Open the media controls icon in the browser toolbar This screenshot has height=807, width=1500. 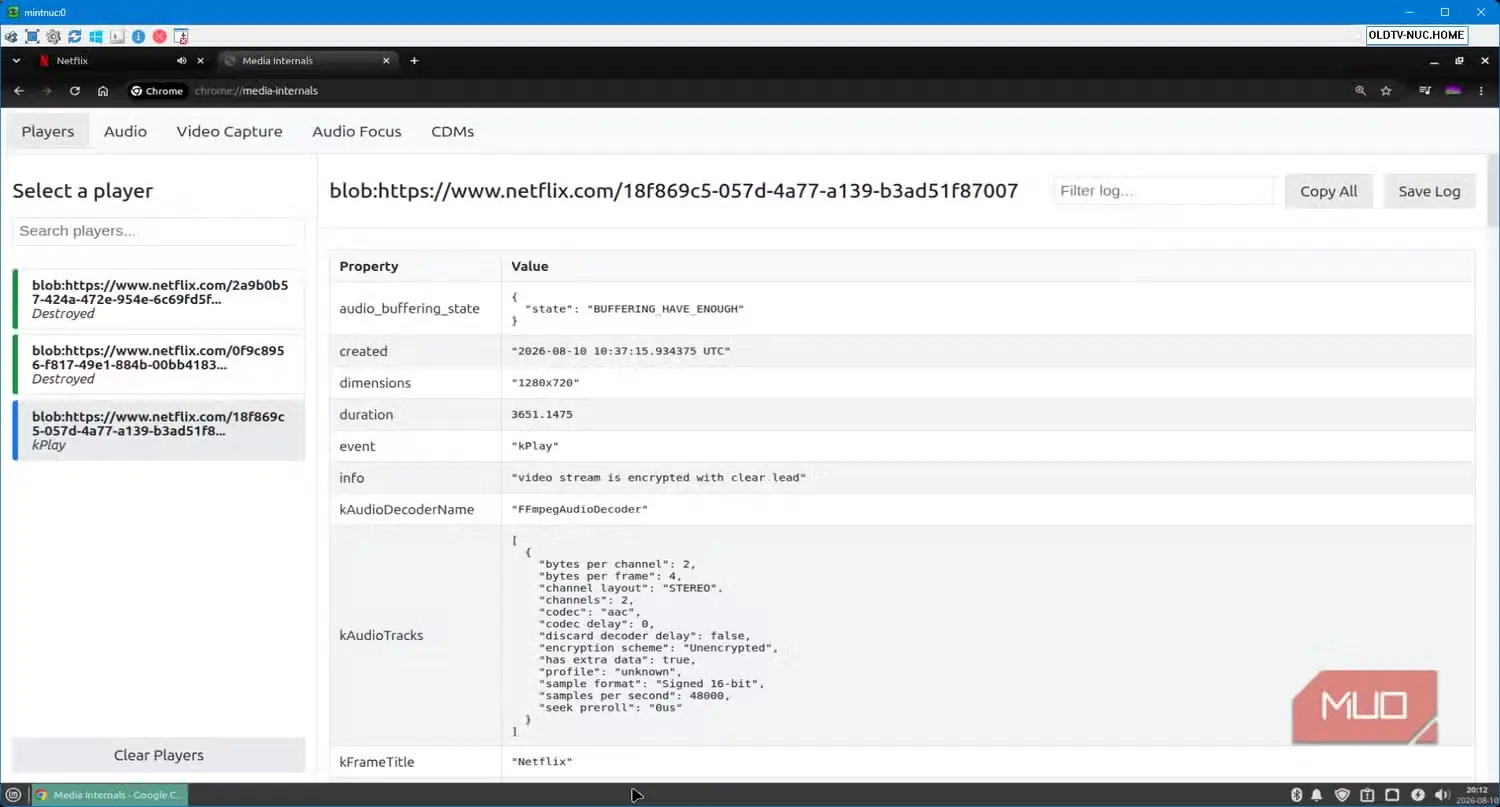point(1426,91)
